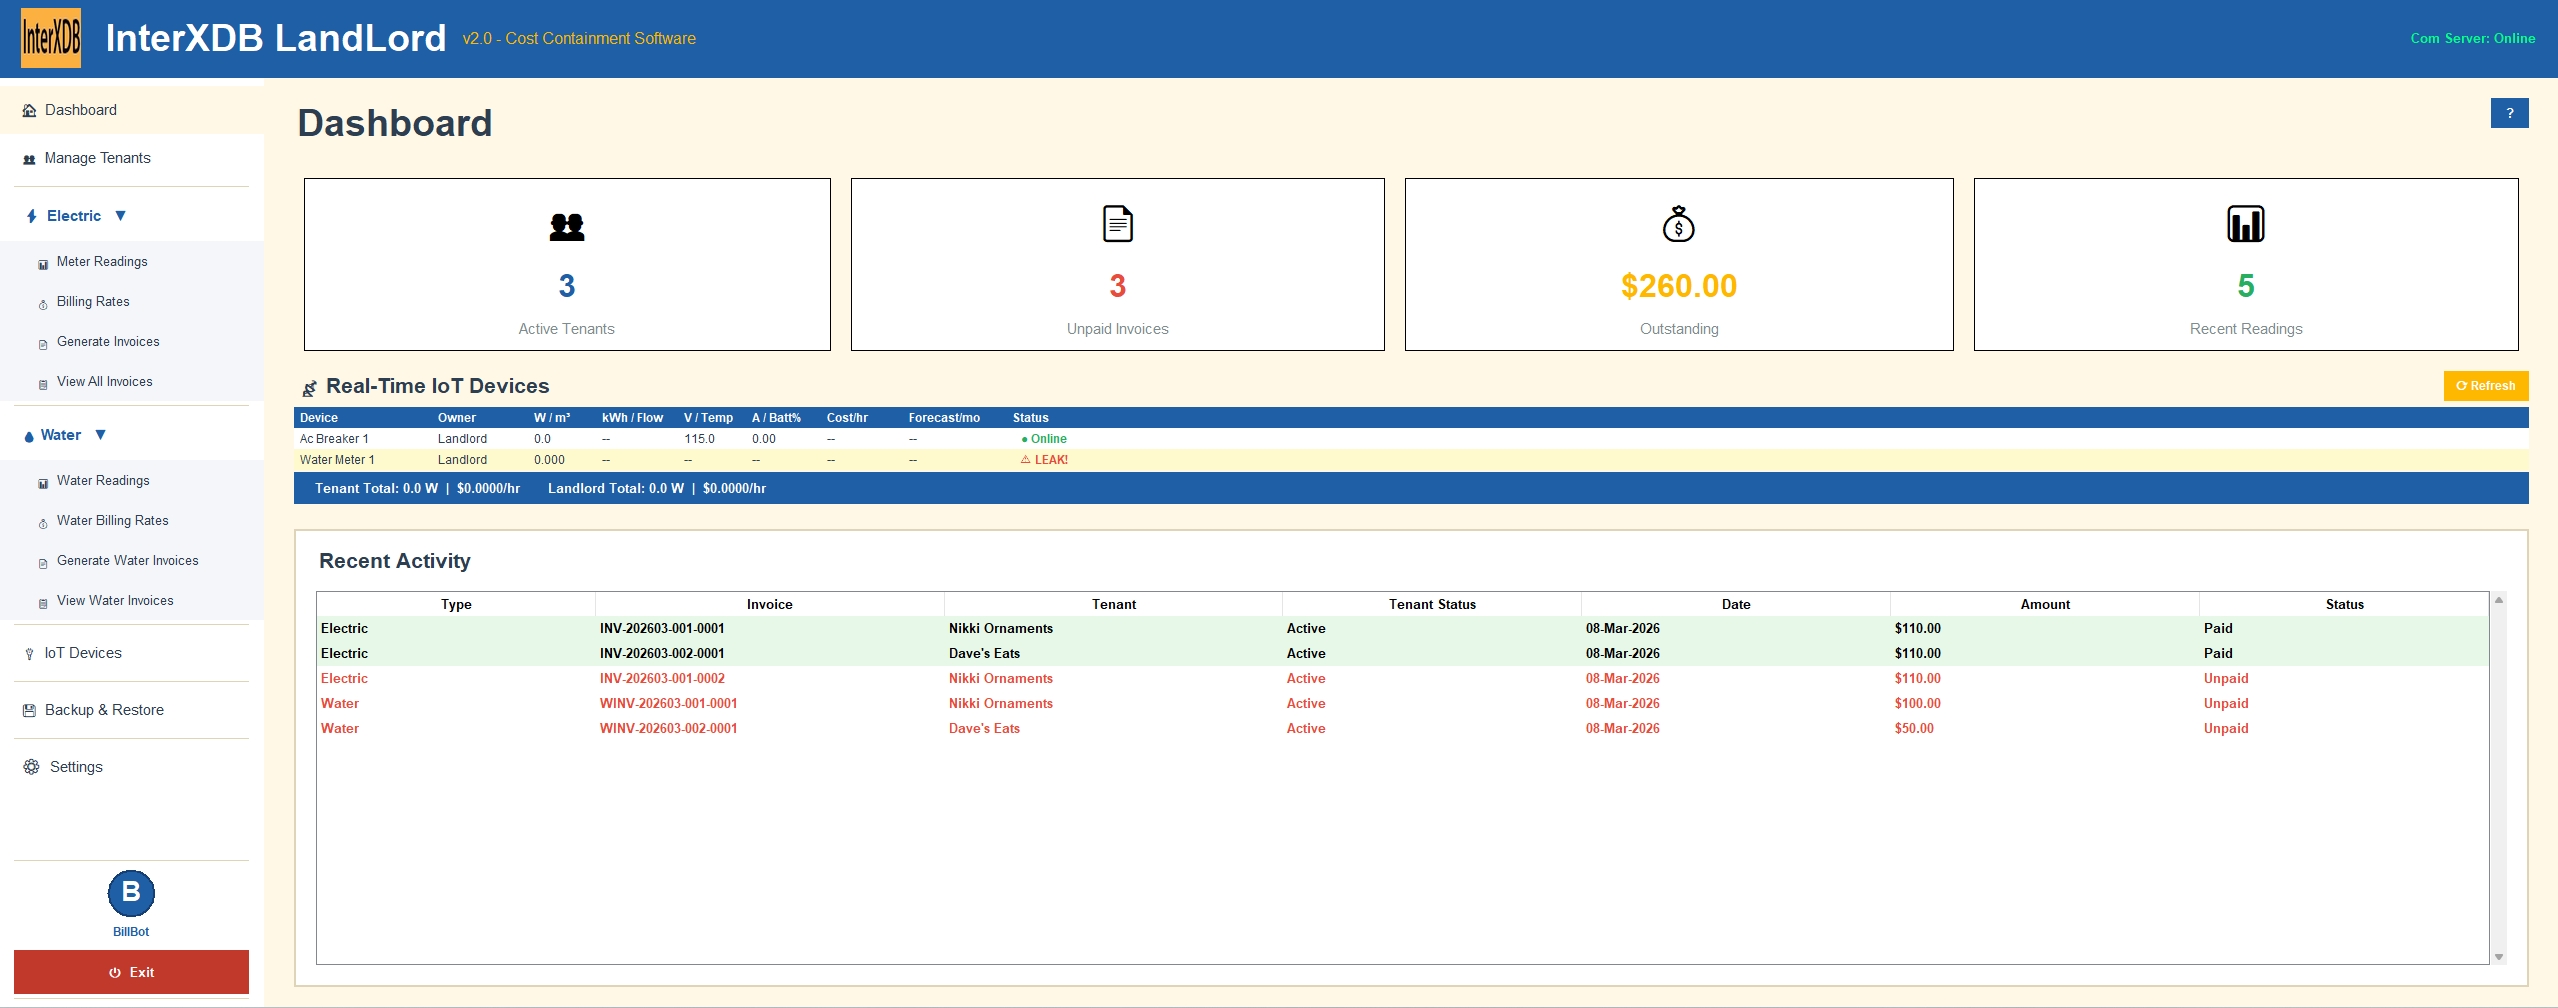
Task: Click the Unpaid Invoices document icon
Action: tap(1118, 224)
